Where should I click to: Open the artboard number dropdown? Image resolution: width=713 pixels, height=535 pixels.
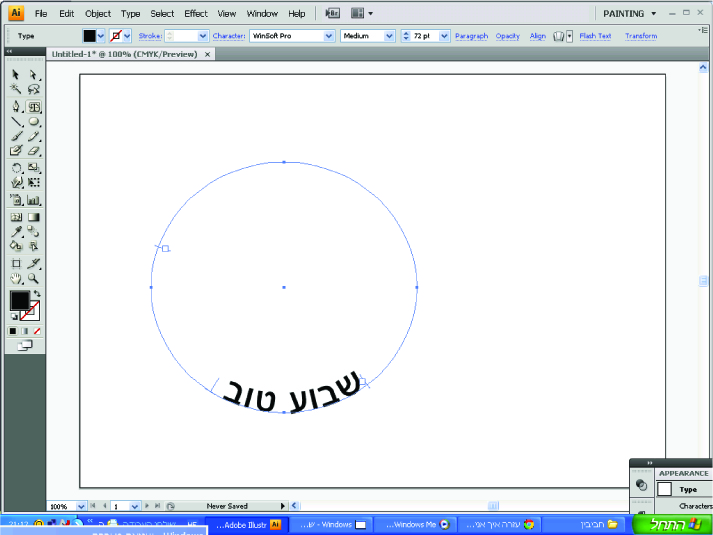(135, 506)
